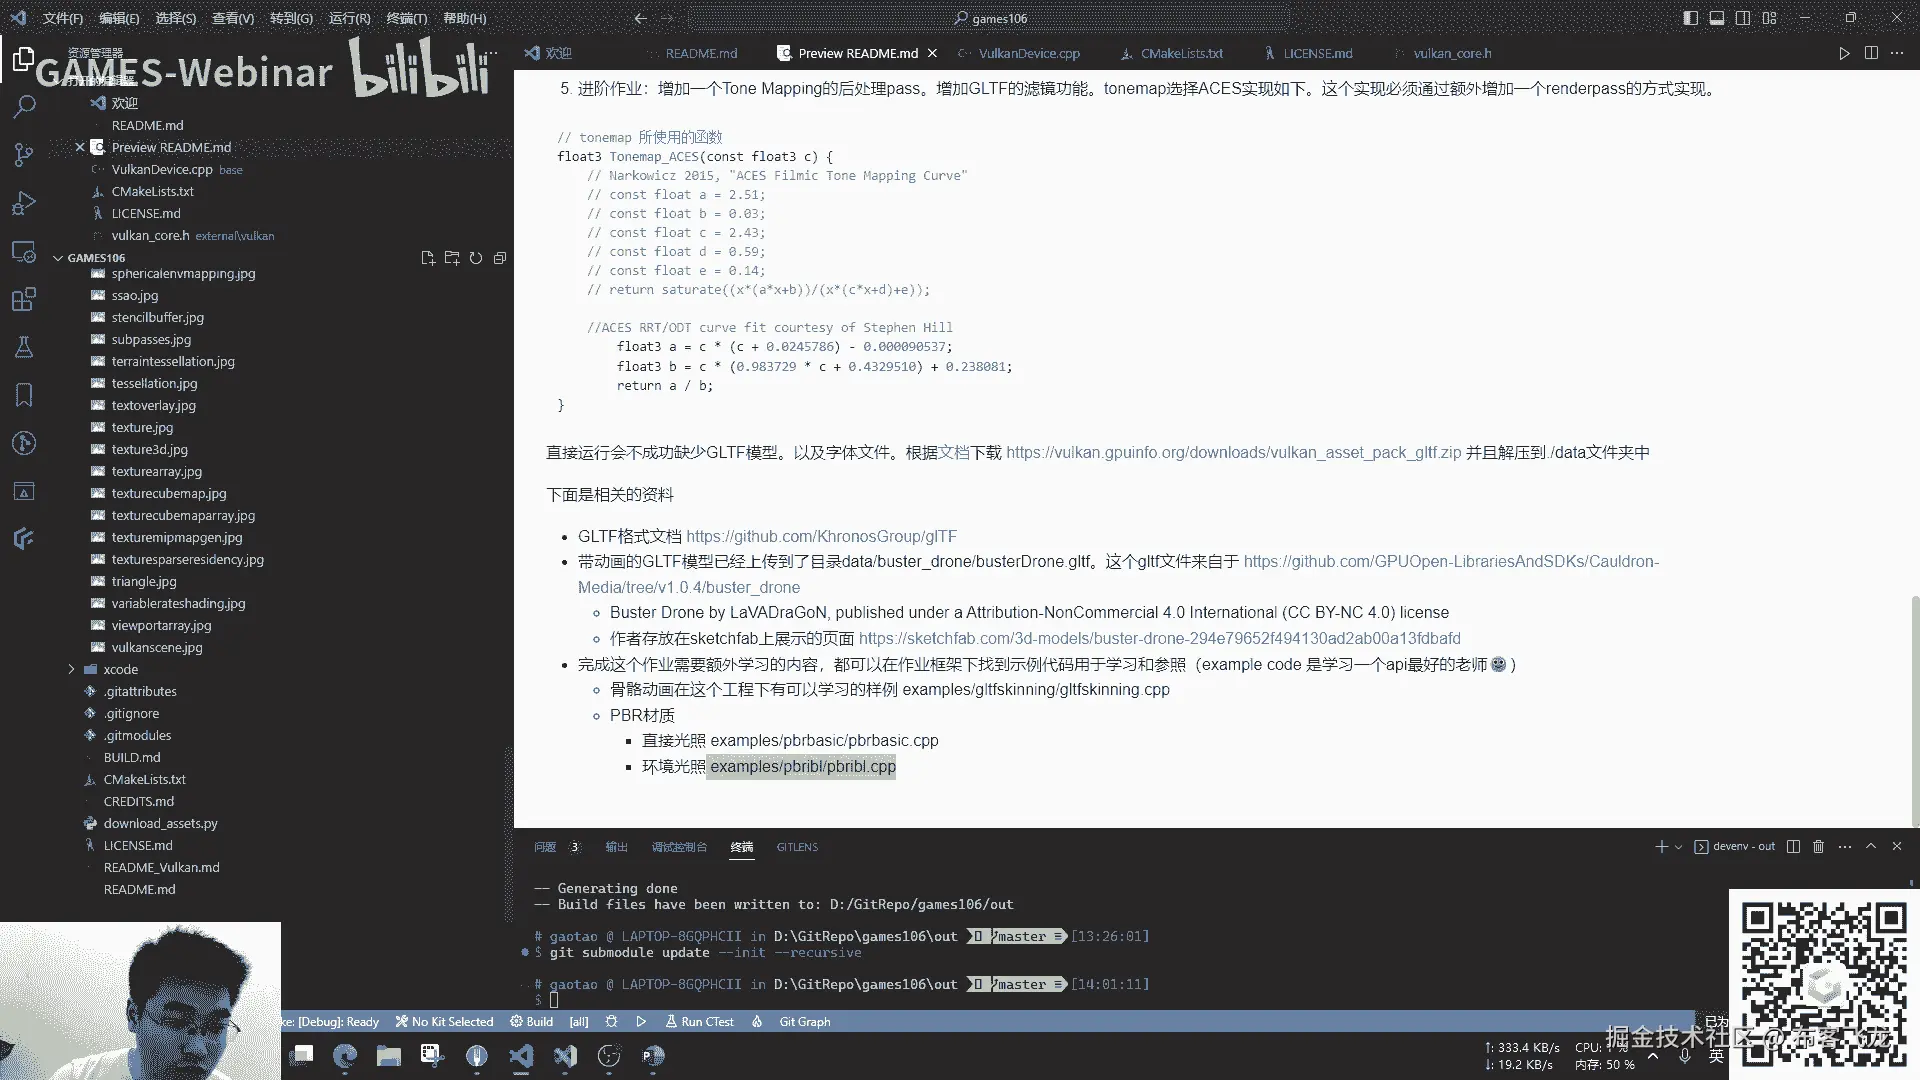1920x1080 pixels.
Task: Click New File icon in GAMES106 header
Action: pyautogui.click(x=428, y=258)
